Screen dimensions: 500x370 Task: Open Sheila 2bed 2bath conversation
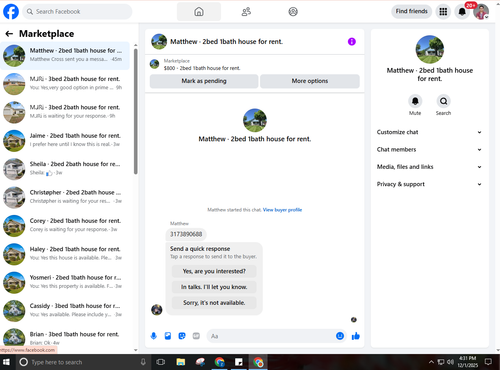(65, 169)
